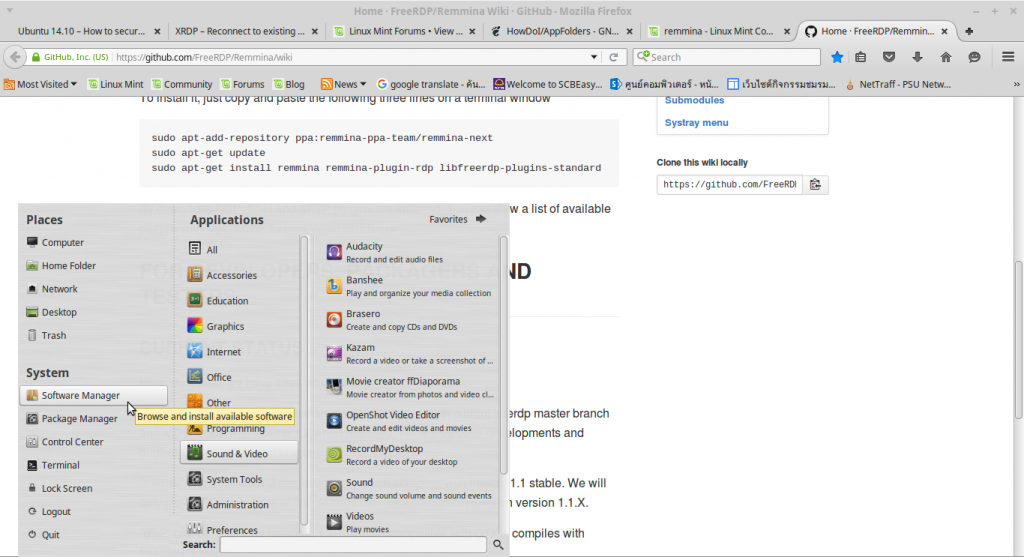The width and height of the screenshot is (1024, 557).
Task: Launch Banshee media player
Action: click(x=408, y=286)
